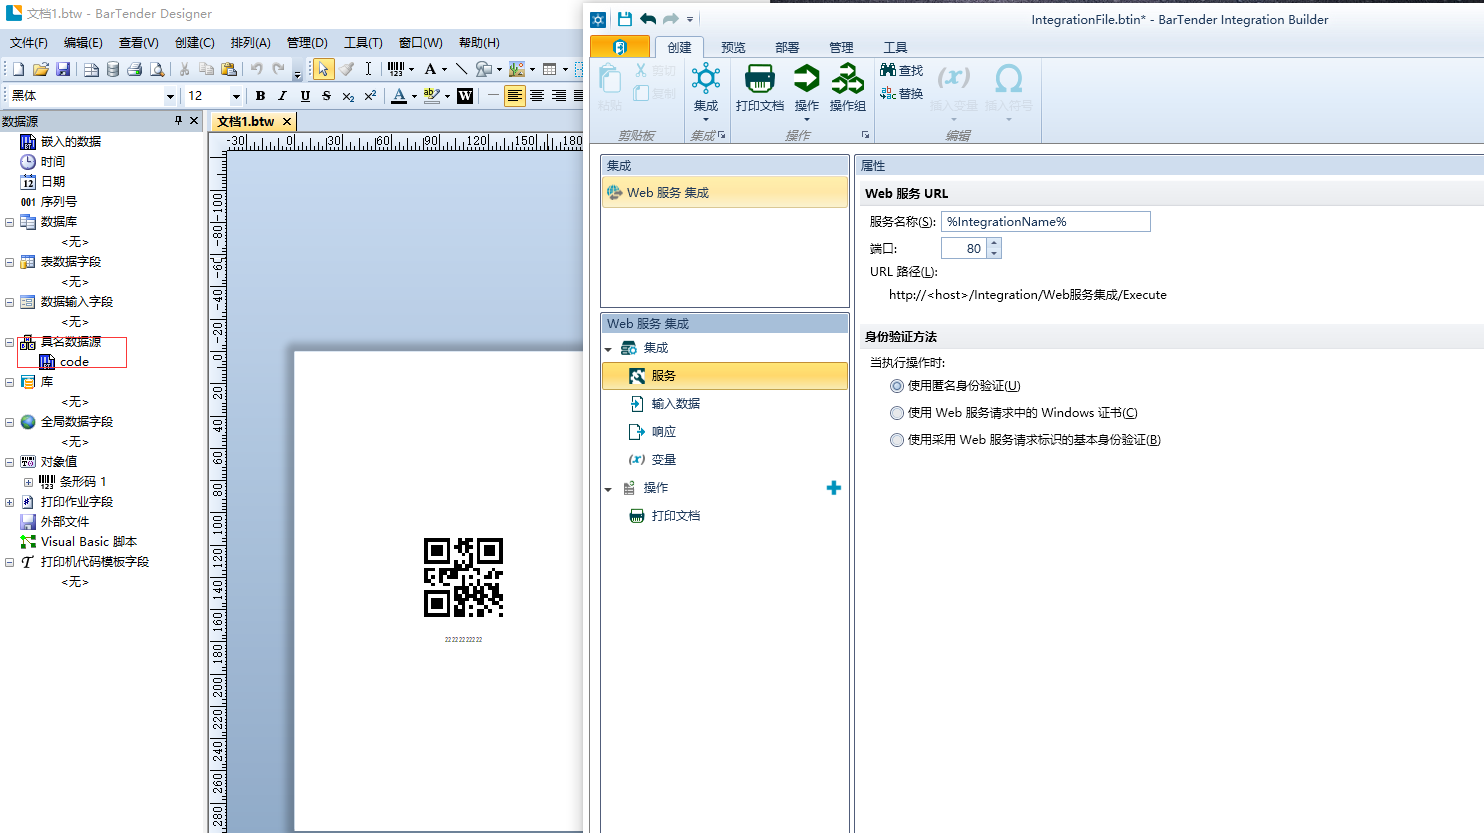This screenshot has height=833, width=1484.
Task: Select the 基本身份验证 radio button
Action: 897,440
